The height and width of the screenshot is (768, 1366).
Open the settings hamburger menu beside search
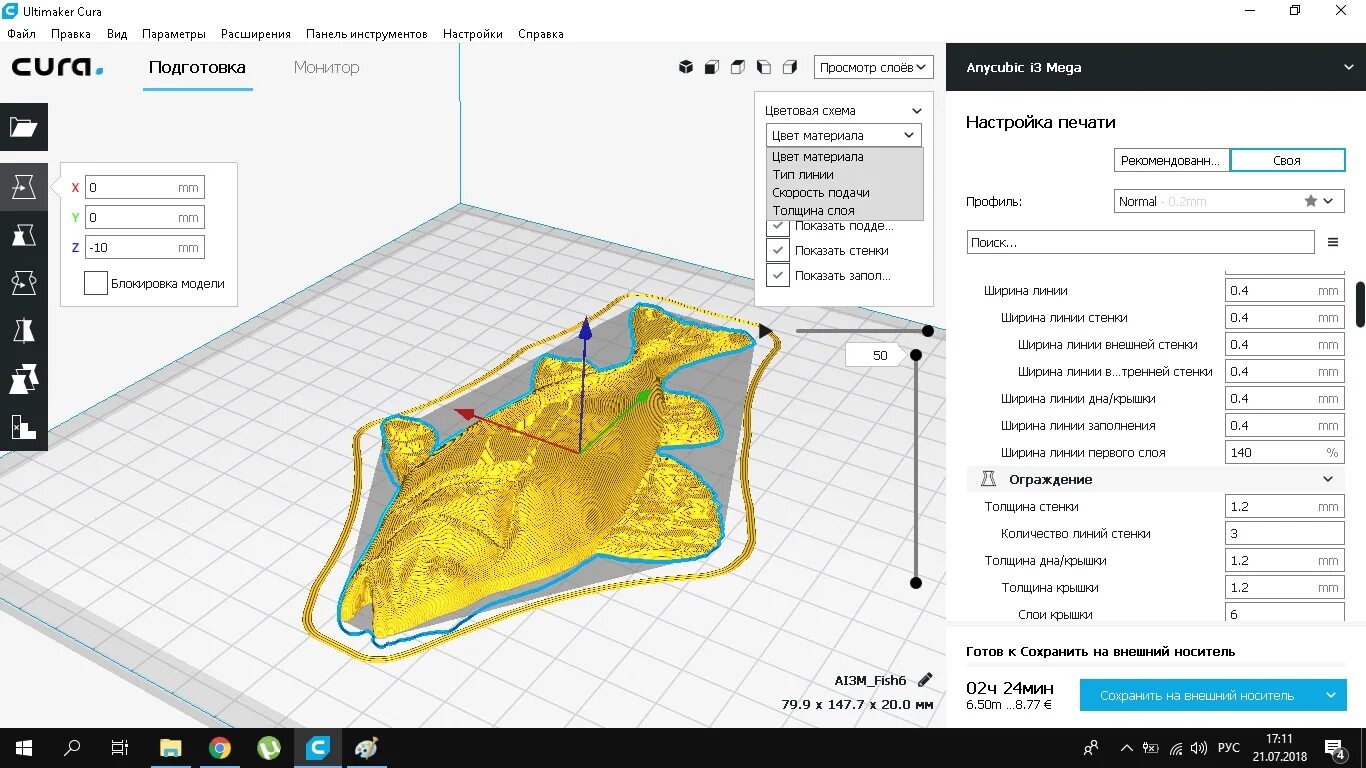click(1333, 242)
